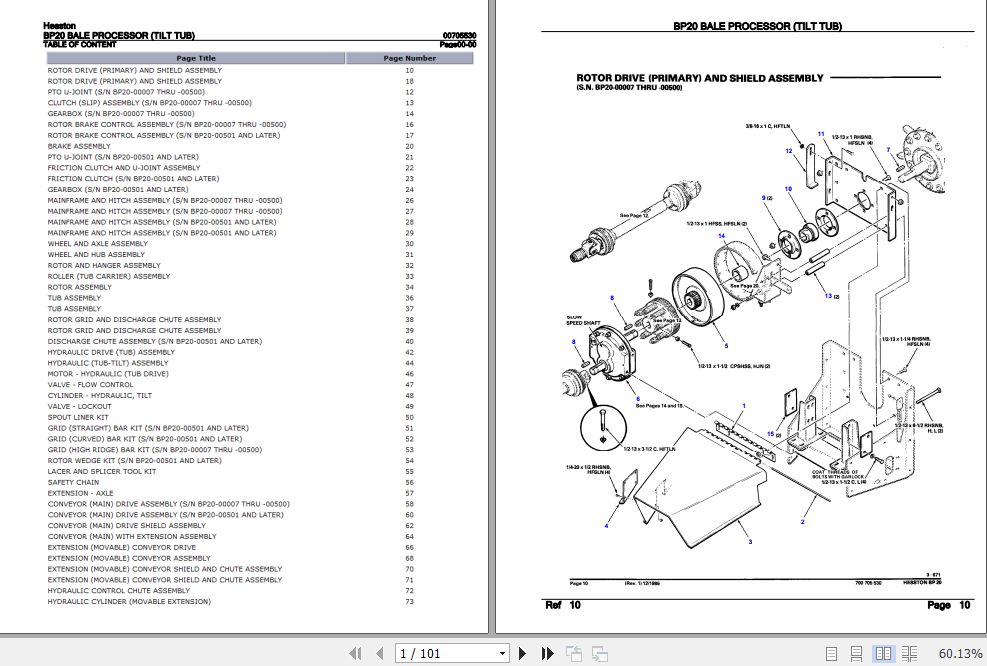The height and width of the screenshot is (666, 987).
Task: Toggle the dual-page facing view mode
Action: [x=884, y=653]
